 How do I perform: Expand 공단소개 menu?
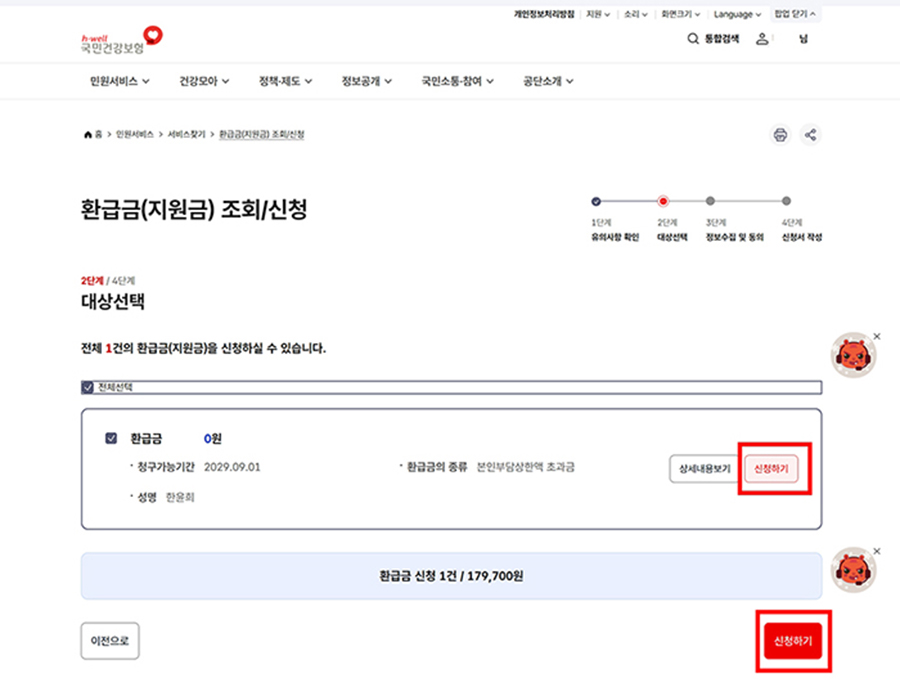(548, 81)
